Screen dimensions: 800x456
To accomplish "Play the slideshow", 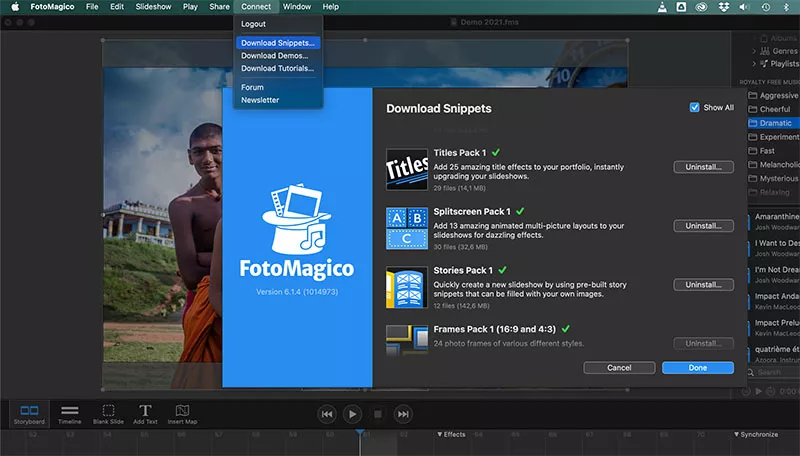I will click(x=353, y=414).
